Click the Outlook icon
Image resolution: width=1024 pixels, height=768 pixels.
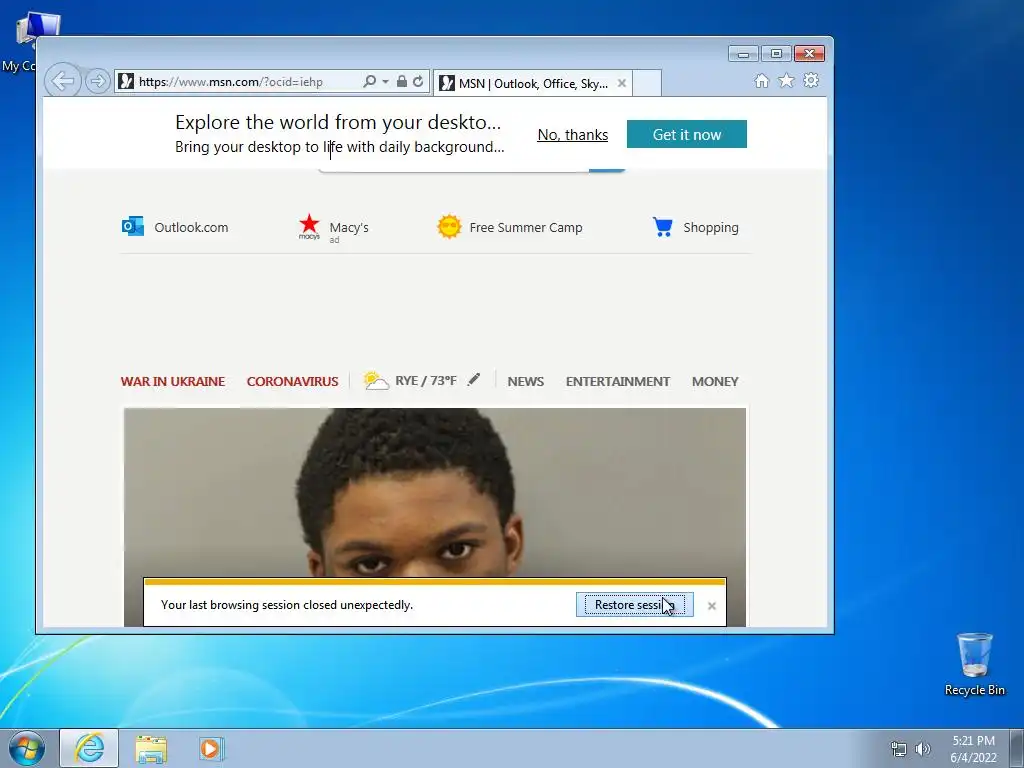point(133,226)
